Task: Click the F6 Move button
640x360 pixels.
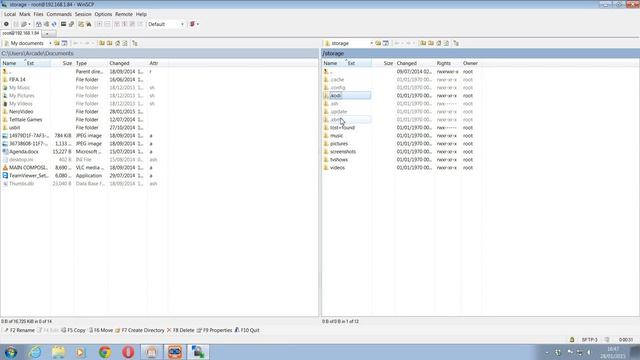Action: pyautogui.click(x=101, y=330)
